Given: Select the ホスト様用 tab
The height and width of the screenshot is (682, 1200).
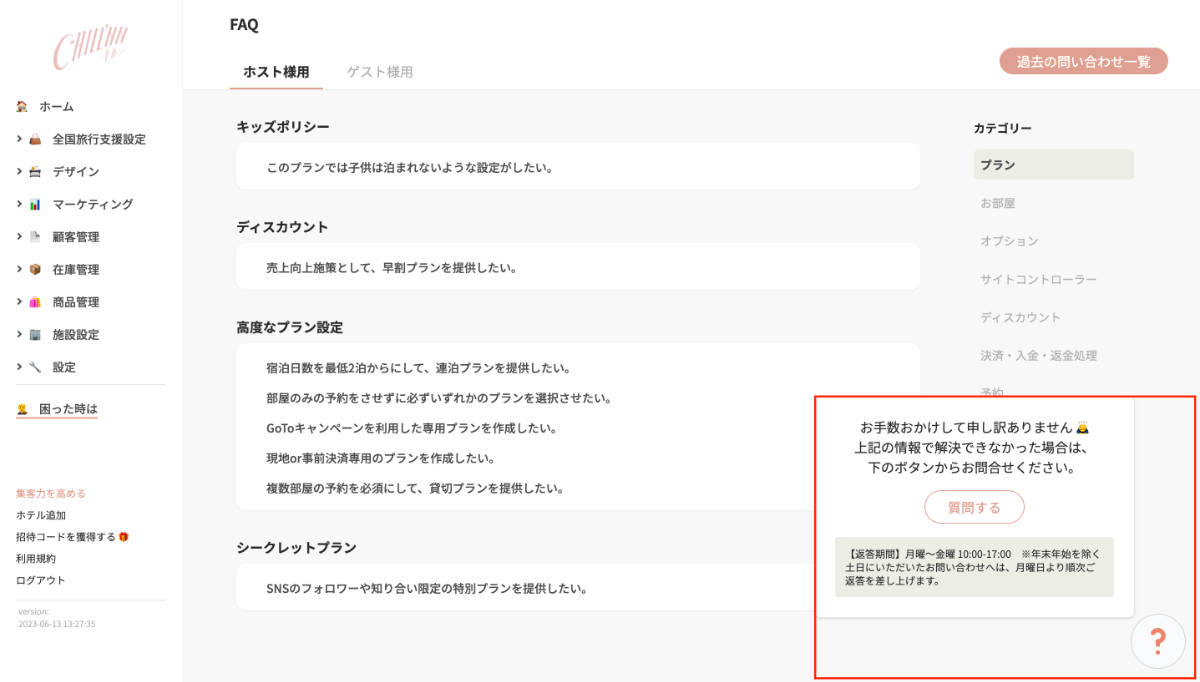Looking at the screenshot, I should tap(276, 72).
